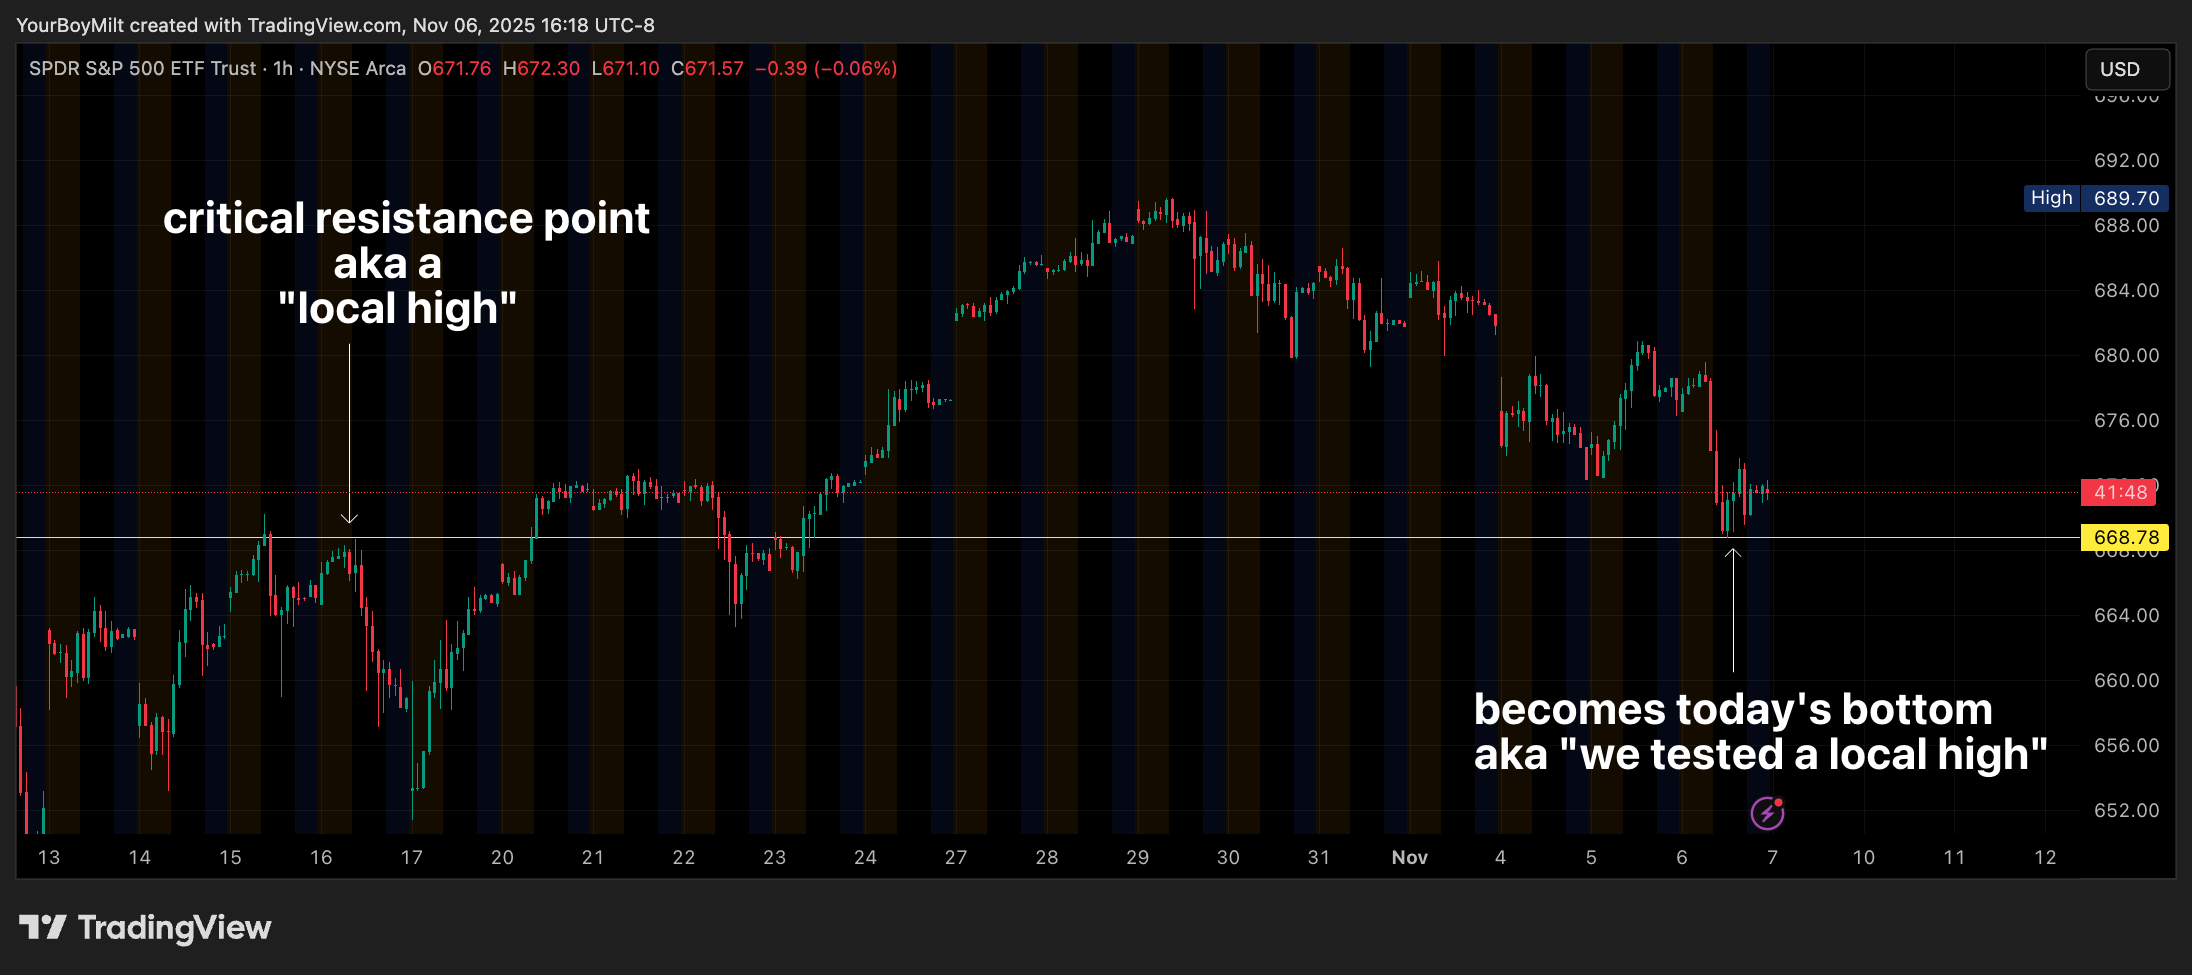Click the YourBoyMilt created with TradingView.com caption

click(x=335, y=25)
